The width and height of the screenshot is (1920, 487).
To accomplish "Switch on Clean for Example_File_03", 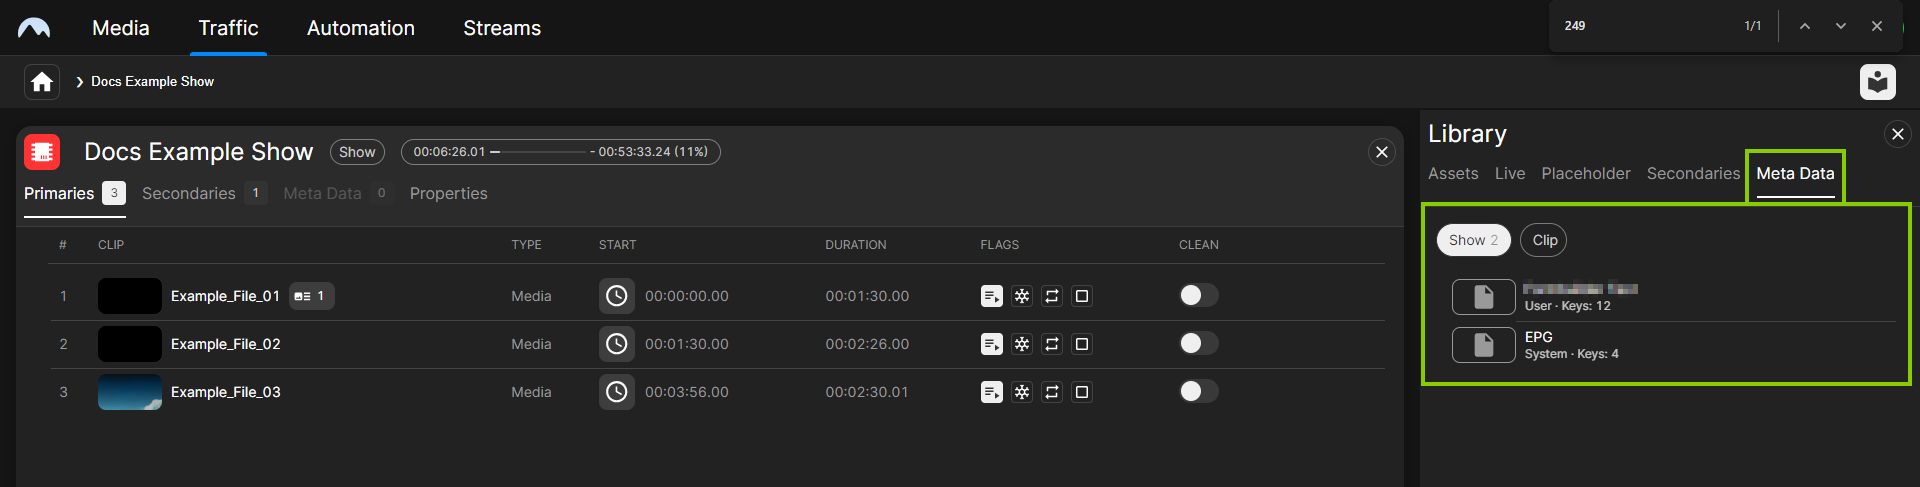I will click(x=1198, y=391).
